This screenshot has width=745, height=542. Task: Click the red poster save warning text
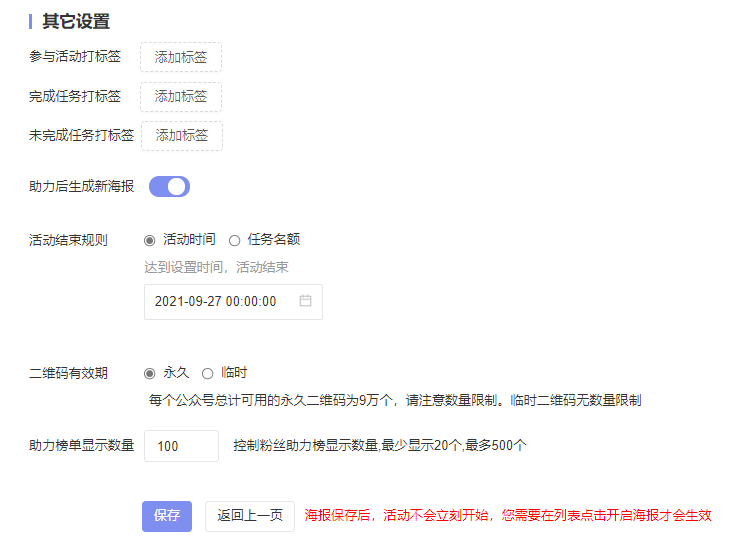coord(508,516)
